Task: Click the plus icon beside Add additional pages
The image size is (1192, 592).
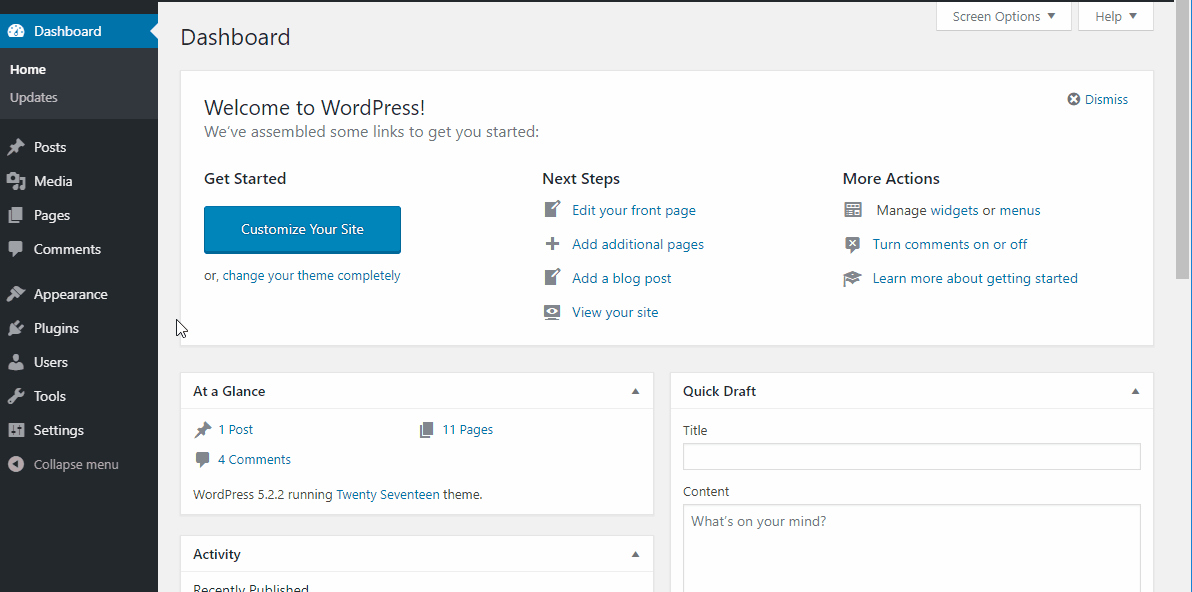Action: pyautogui.click(x=553, y=244)
